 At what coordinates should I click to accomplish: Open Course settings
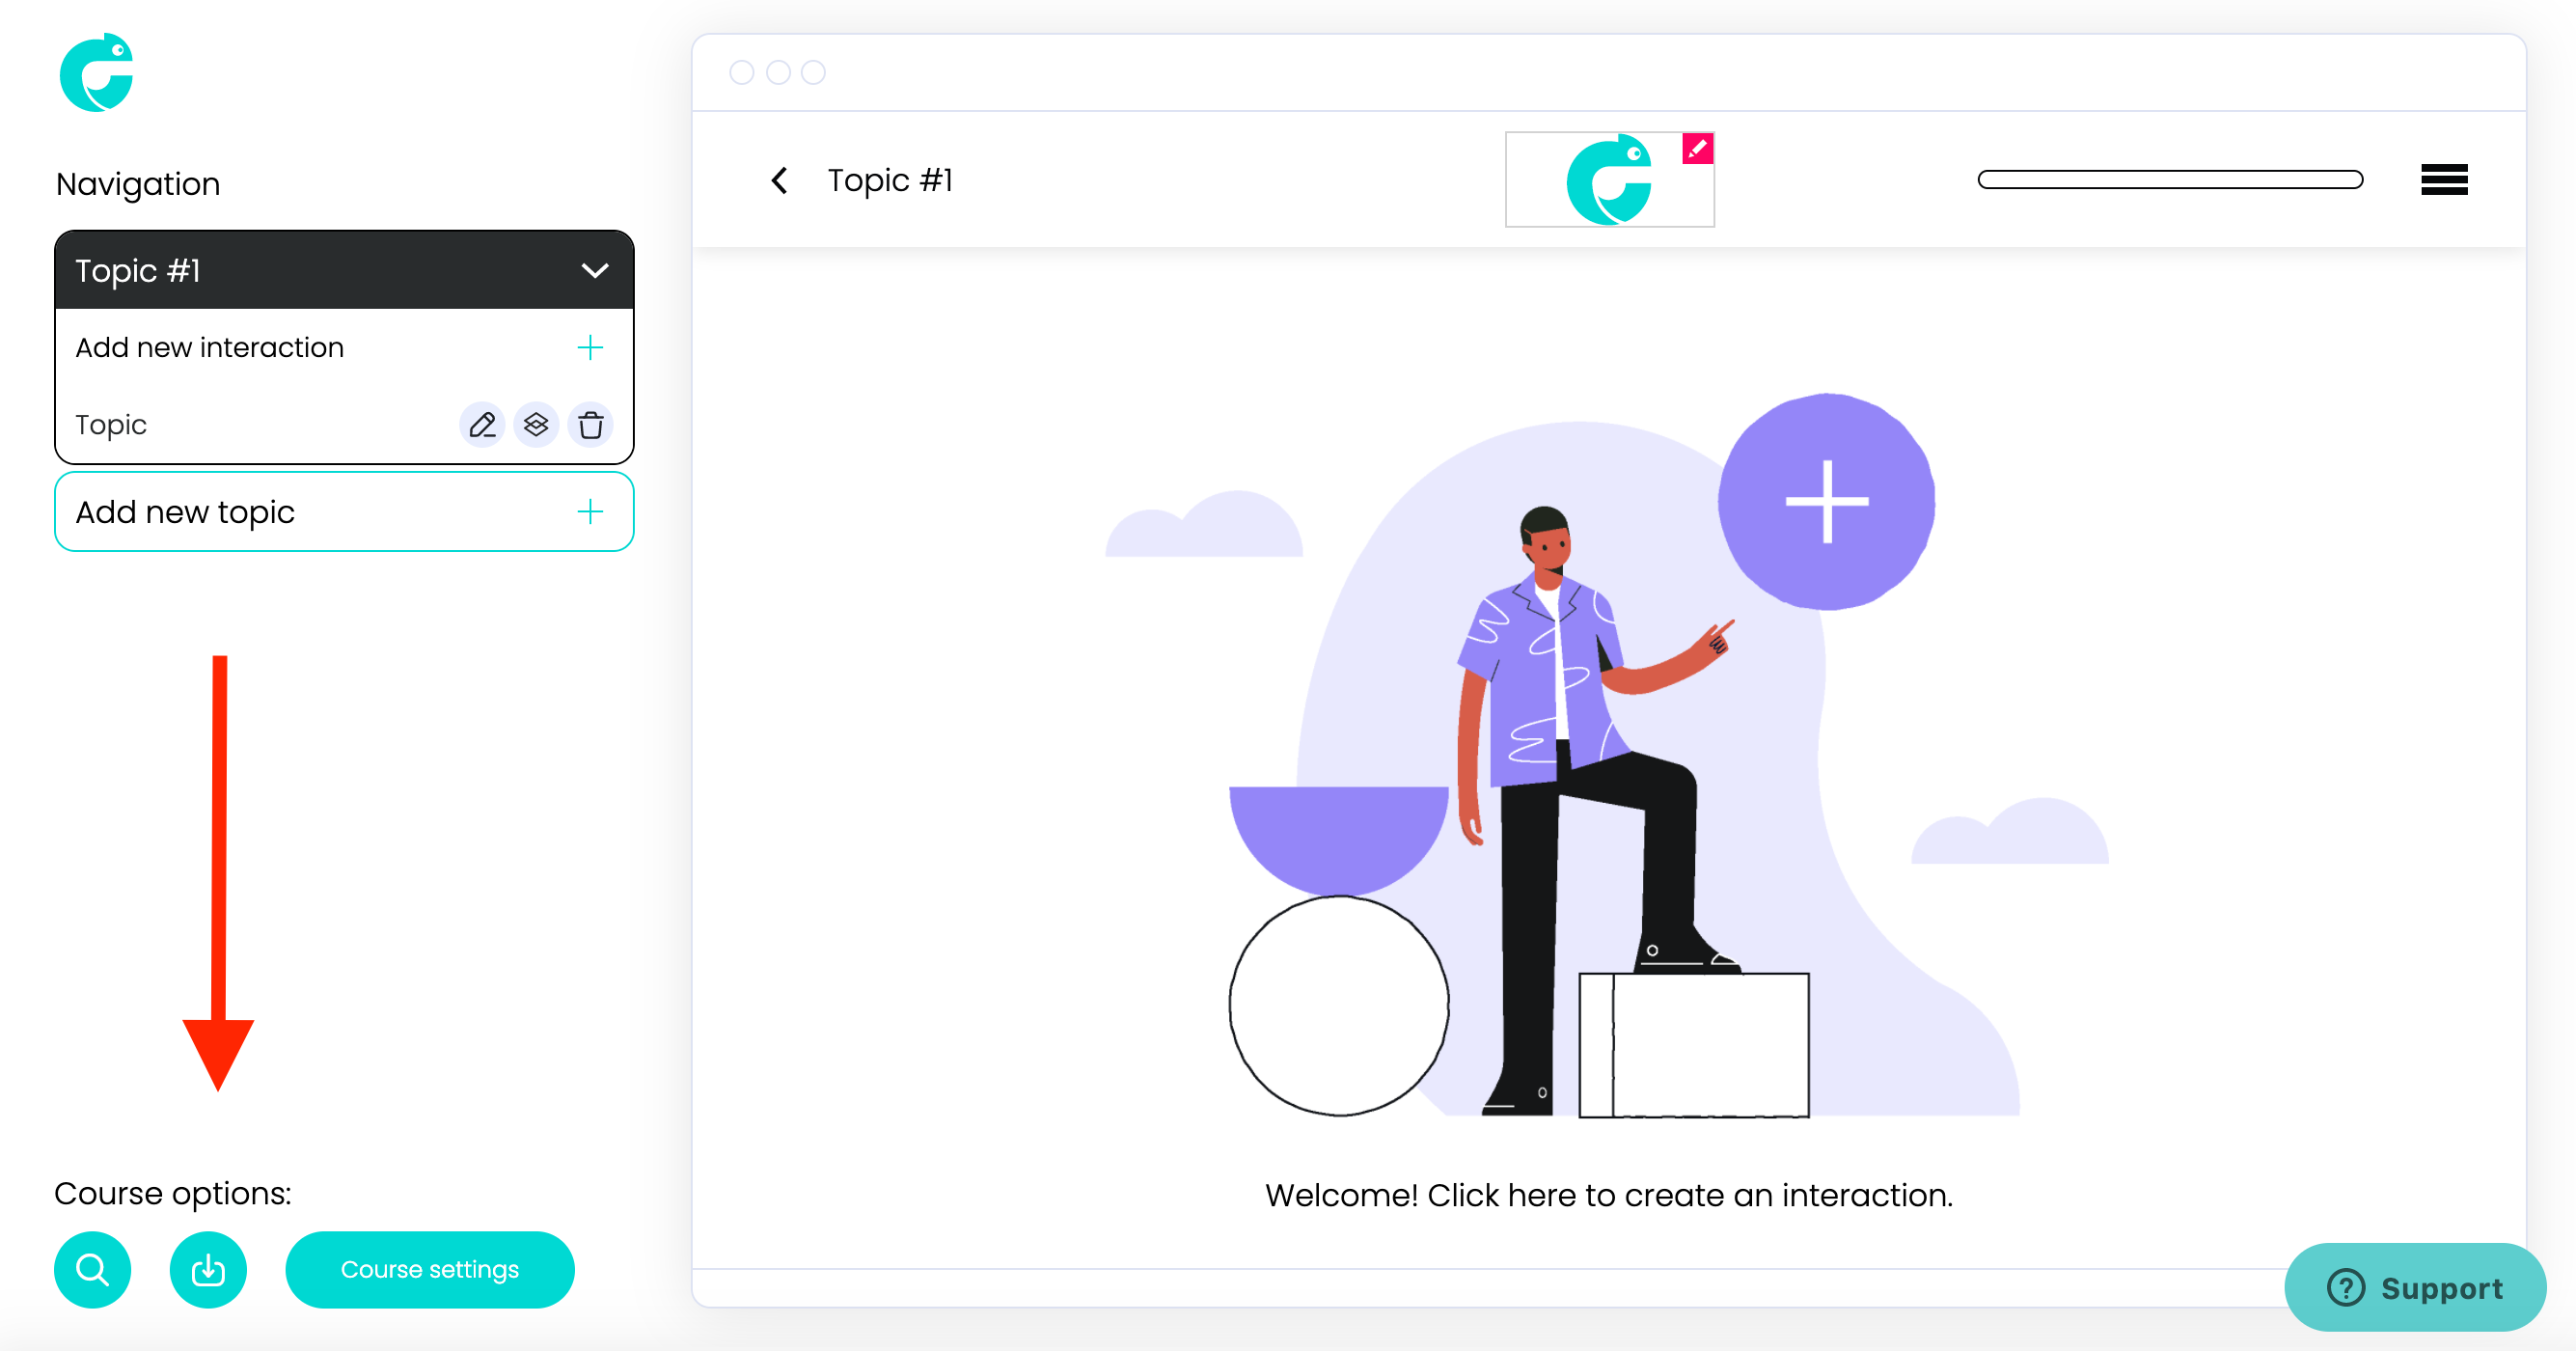(430, 1269)
